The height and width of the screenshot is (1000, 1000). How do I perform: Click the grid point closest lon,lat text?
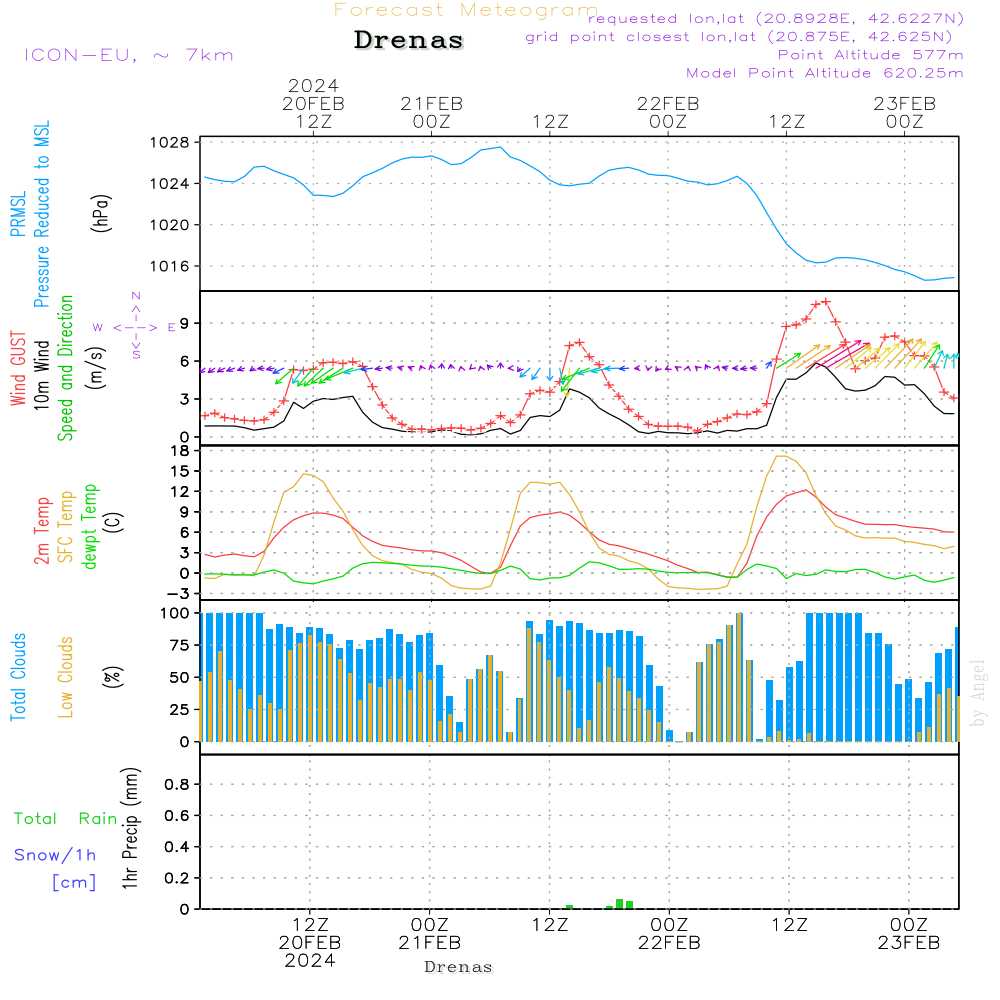coord(739,37)
